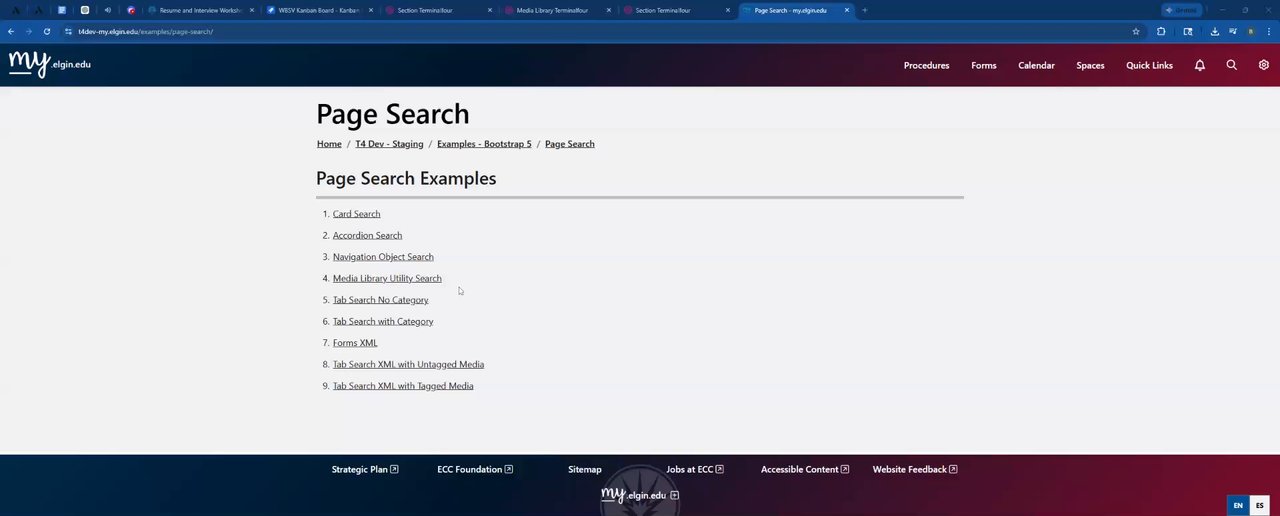Screen dimensions: 1280x516
Task: Open T4 Dev - Staging breadcrumb
Action: (x=389, y=144)
